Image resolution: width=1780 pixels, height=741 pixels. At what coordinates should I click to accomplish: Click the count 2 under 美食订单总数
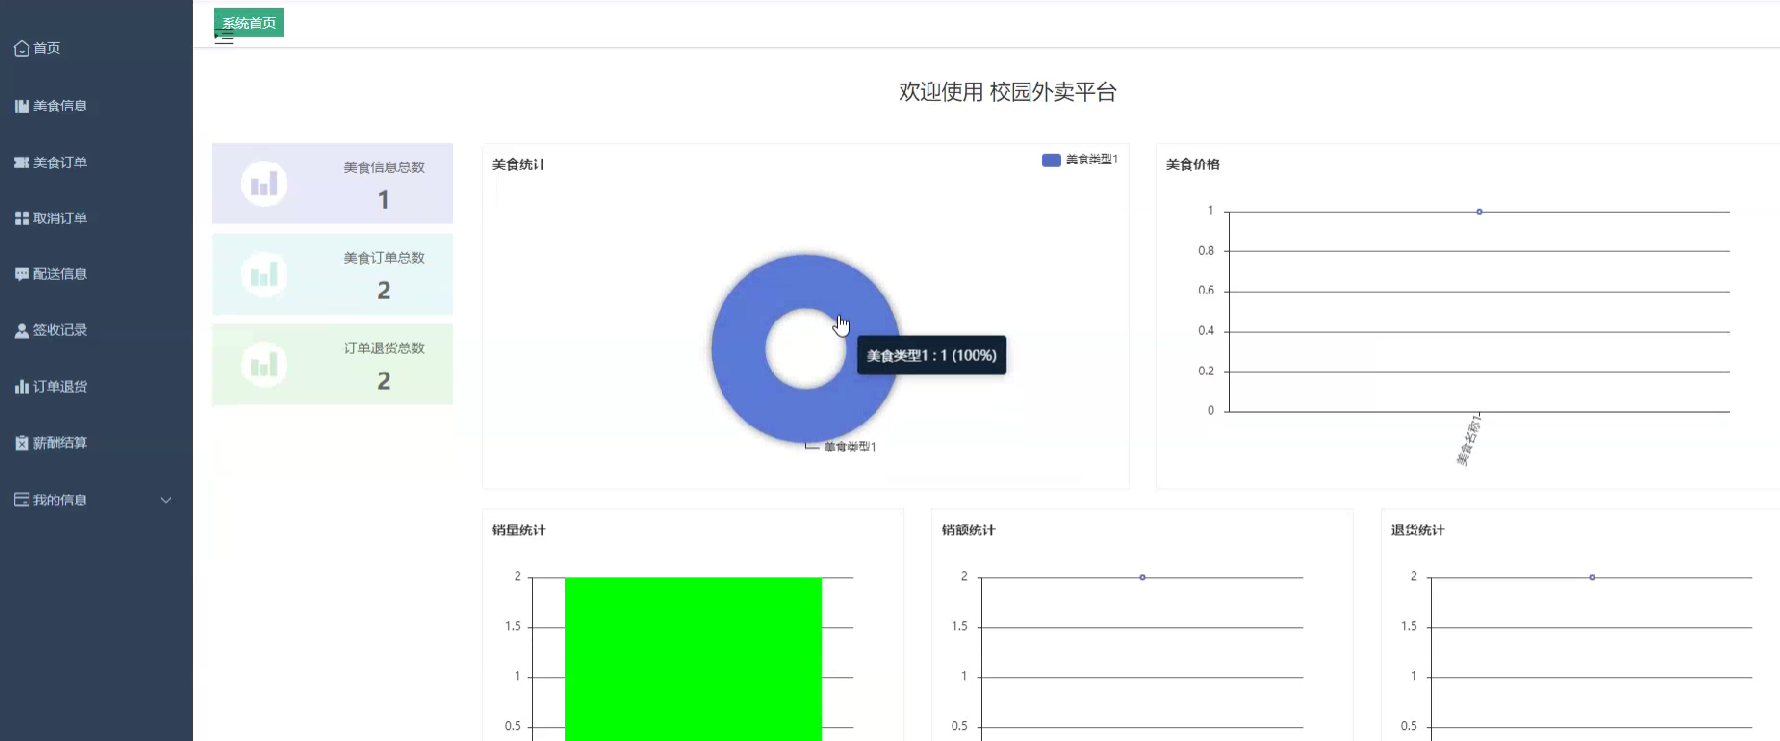coord(384,290)
